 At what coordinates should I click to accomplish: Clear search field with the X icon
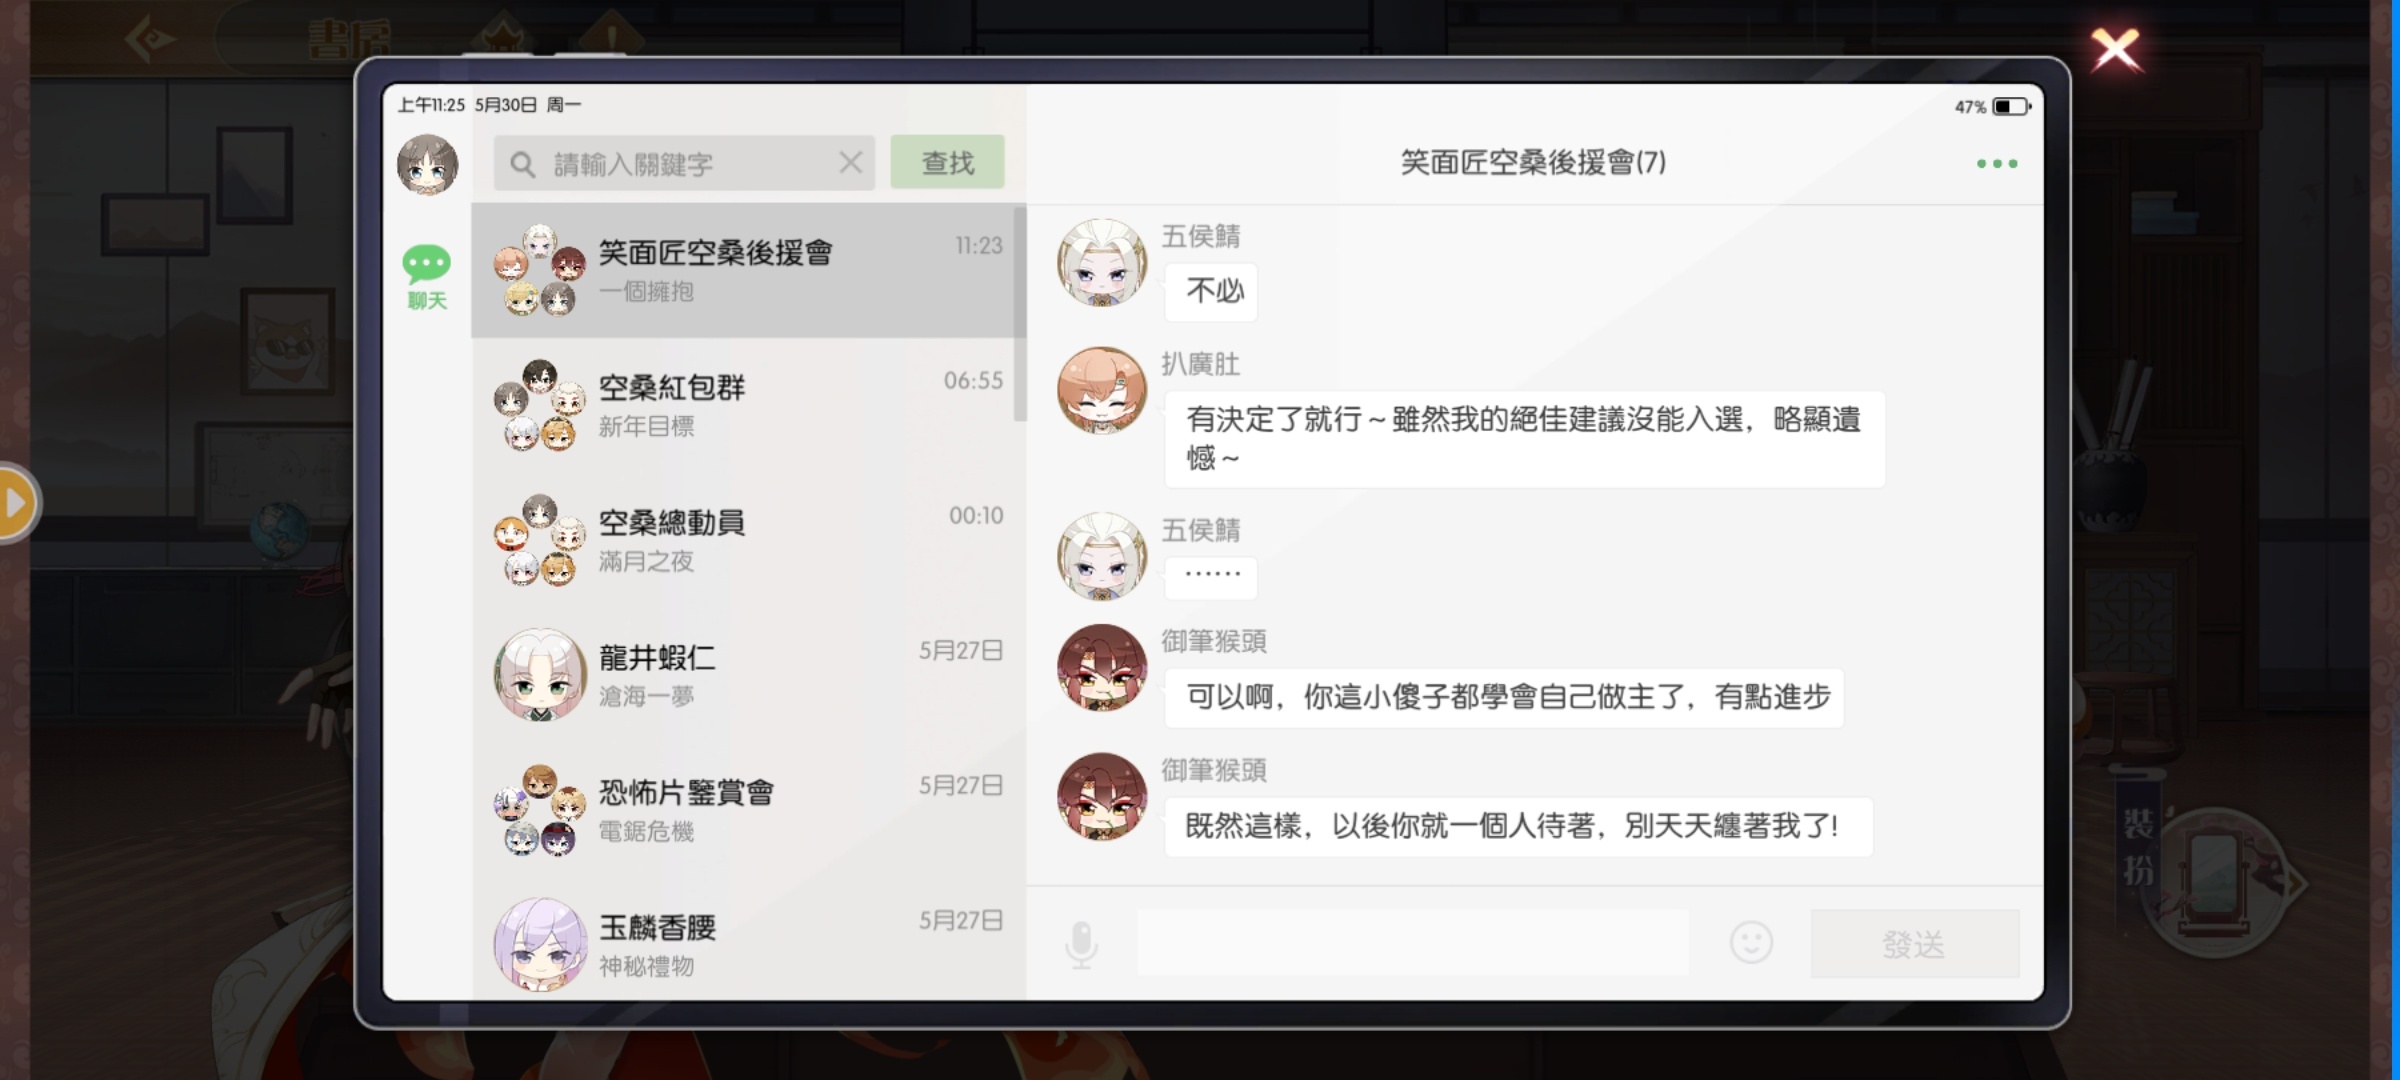click(851, 162)
